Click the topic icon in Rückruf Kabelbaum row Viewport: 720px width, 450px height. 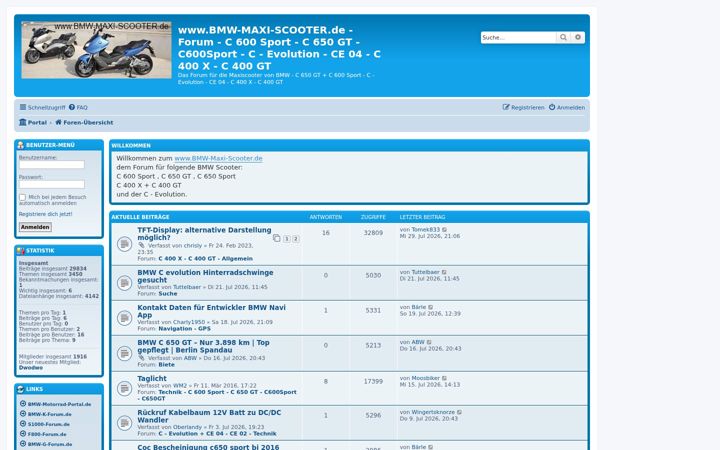124,423
